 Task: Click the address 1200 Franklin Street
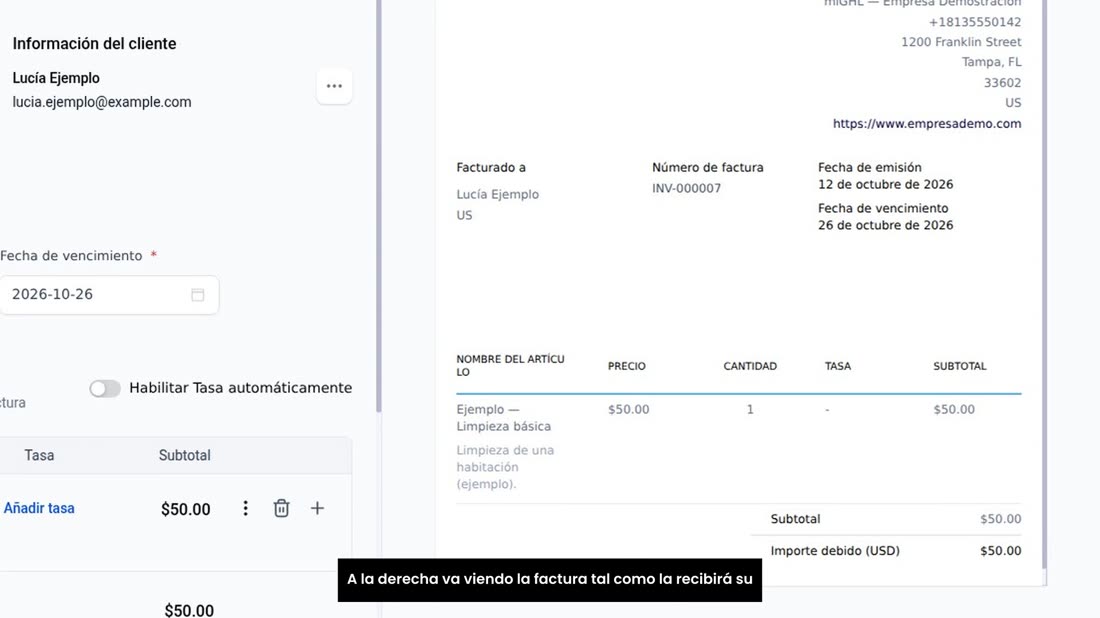(961, 42)
